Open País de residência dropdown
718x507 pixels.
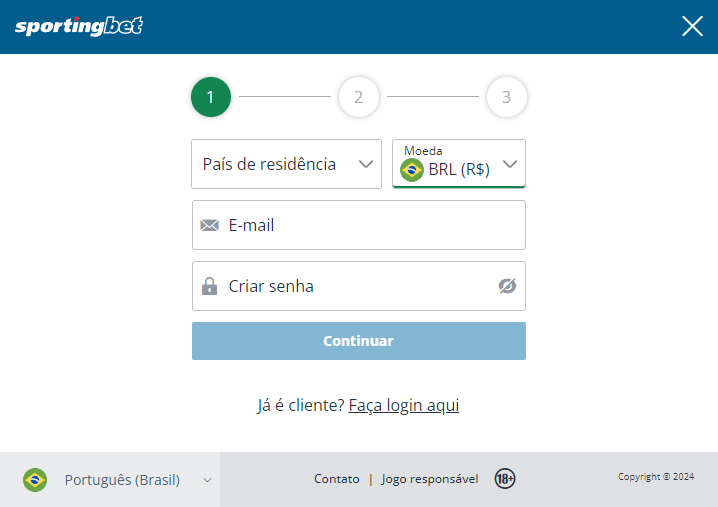[286, 164]
